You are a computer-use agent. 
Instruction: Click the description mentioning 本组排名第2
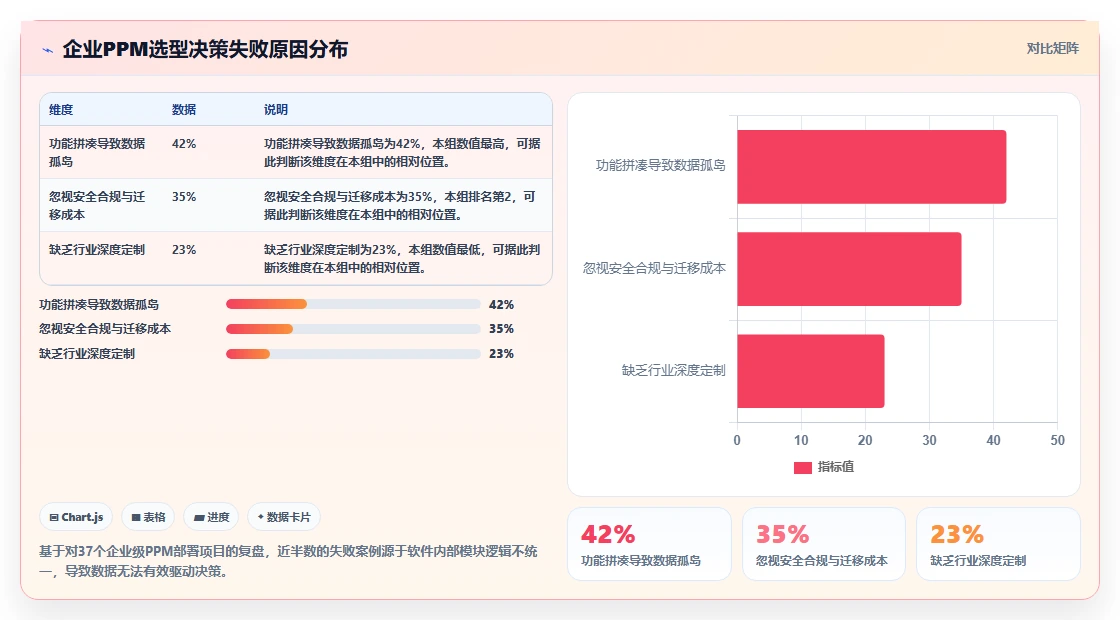tap(400, 205)
